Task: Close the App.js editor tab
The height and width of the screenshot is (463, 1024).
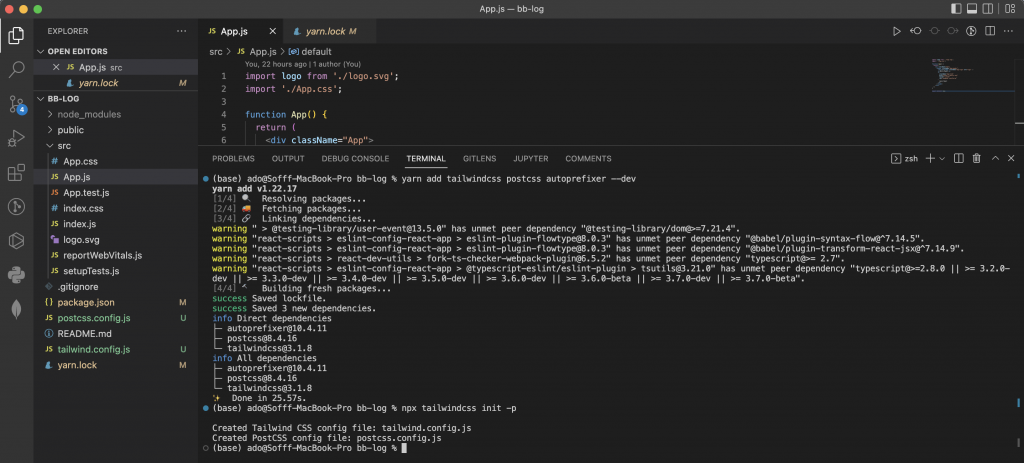Action: click(x=272, y=31)
